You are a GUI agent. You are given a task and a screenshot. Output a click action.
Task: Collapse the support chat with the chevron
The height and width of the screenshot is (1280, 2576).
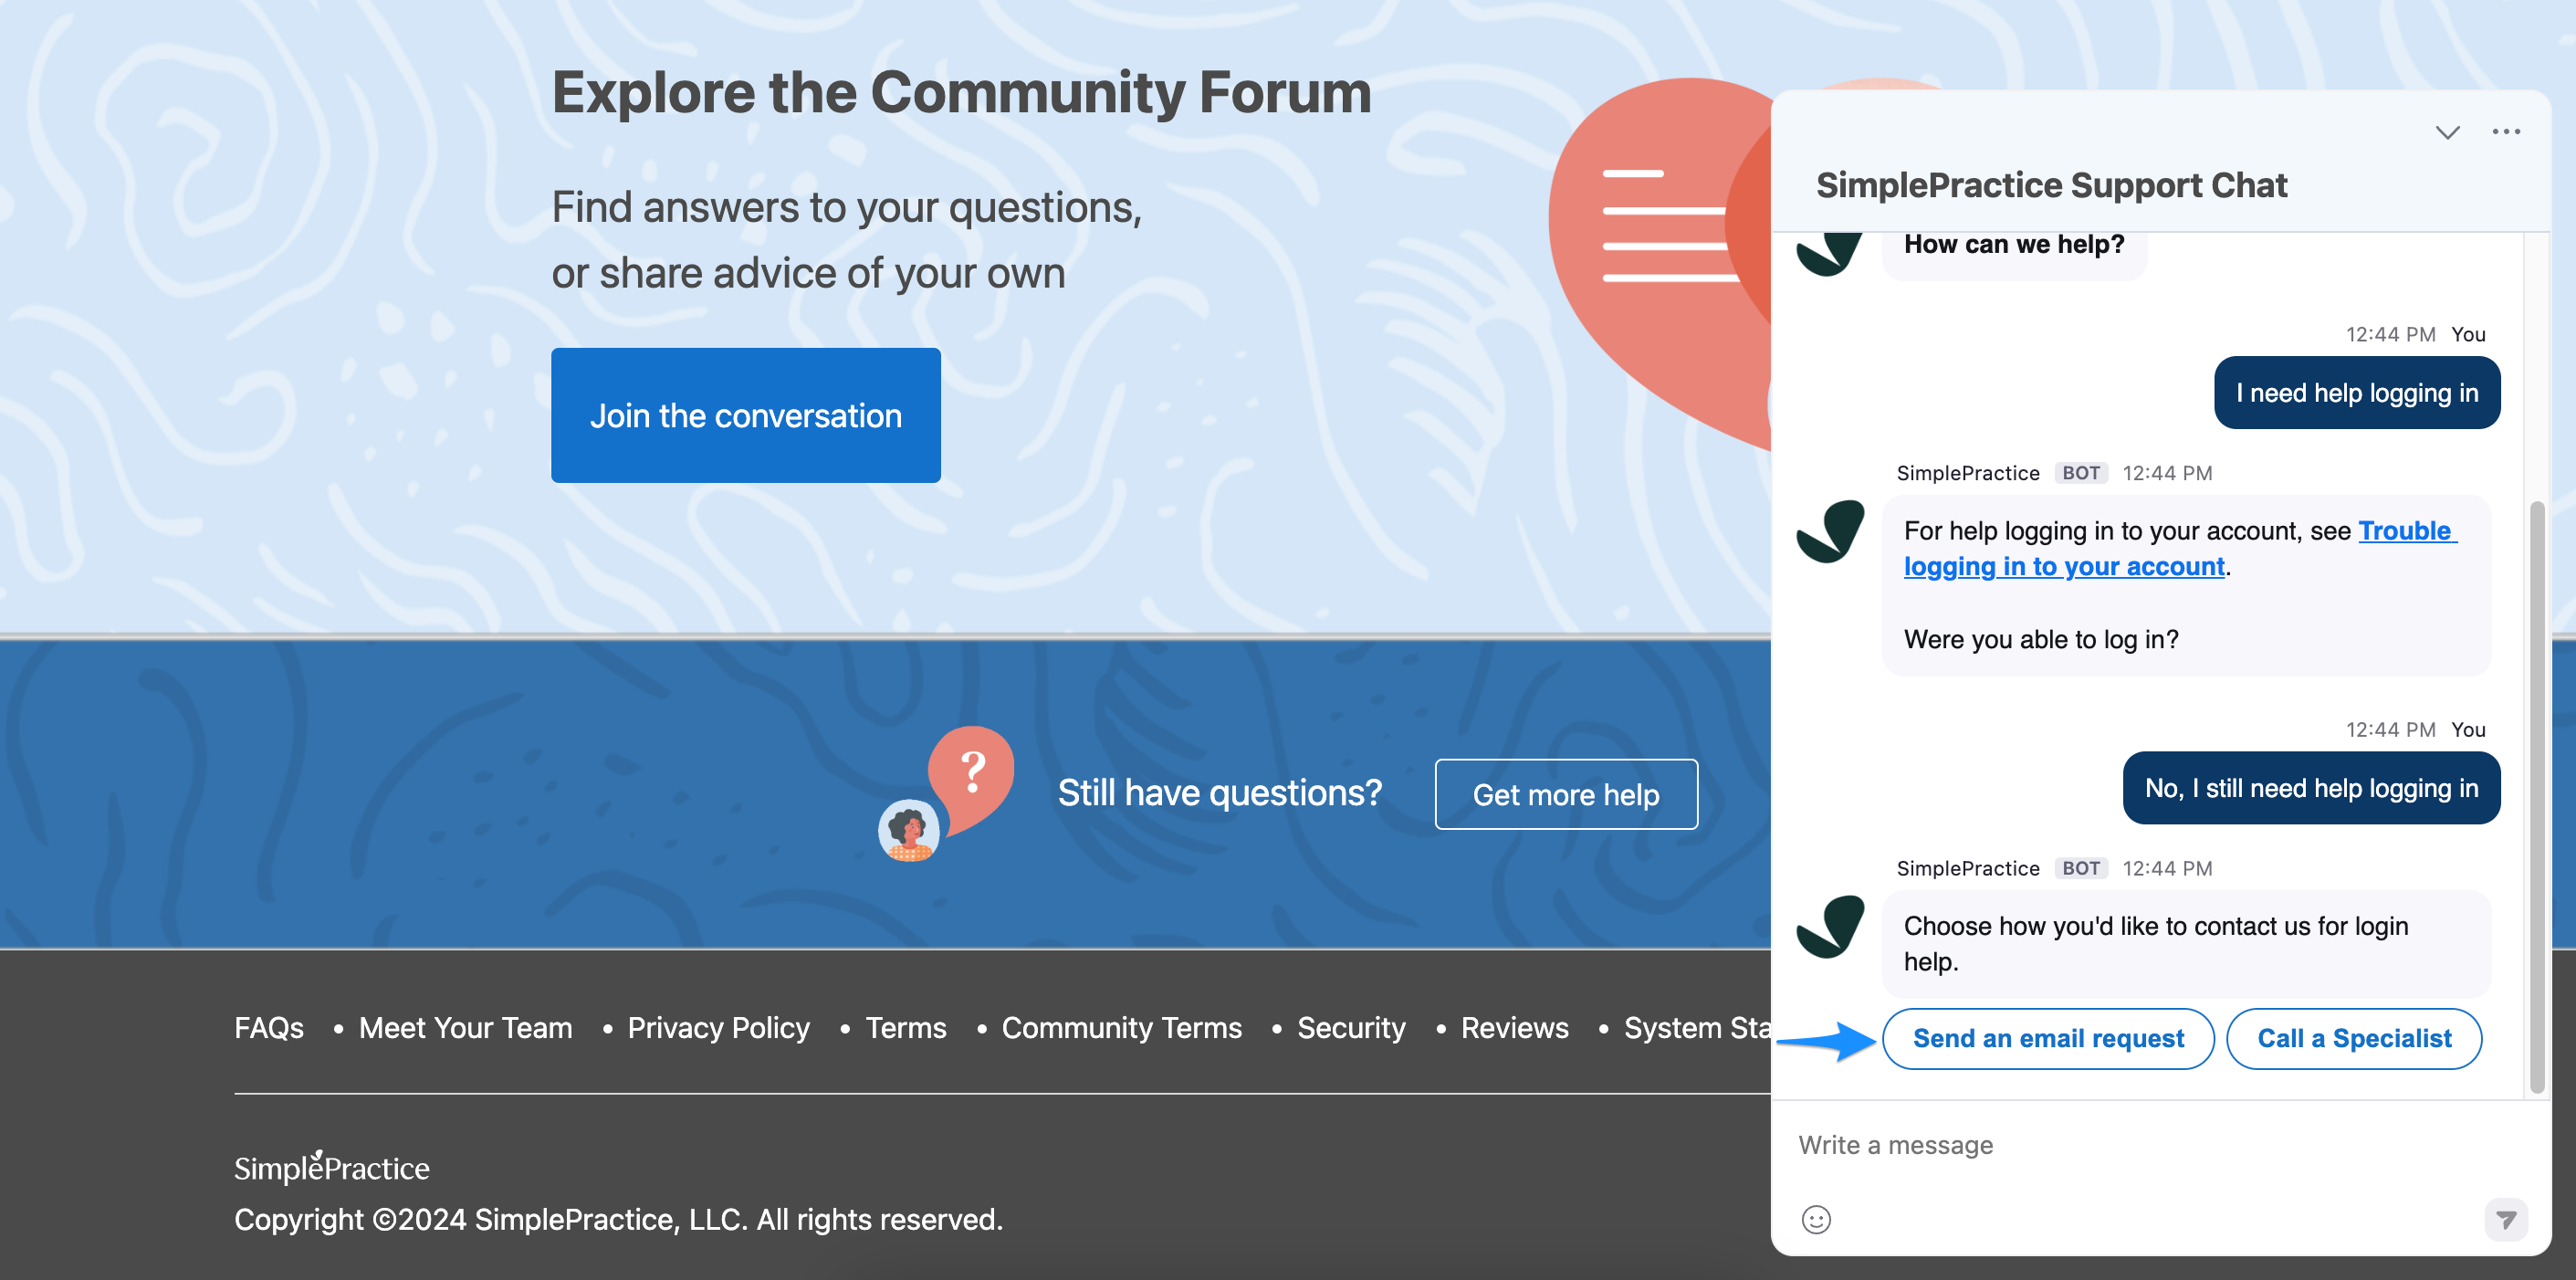click(x=2447, y=131)
